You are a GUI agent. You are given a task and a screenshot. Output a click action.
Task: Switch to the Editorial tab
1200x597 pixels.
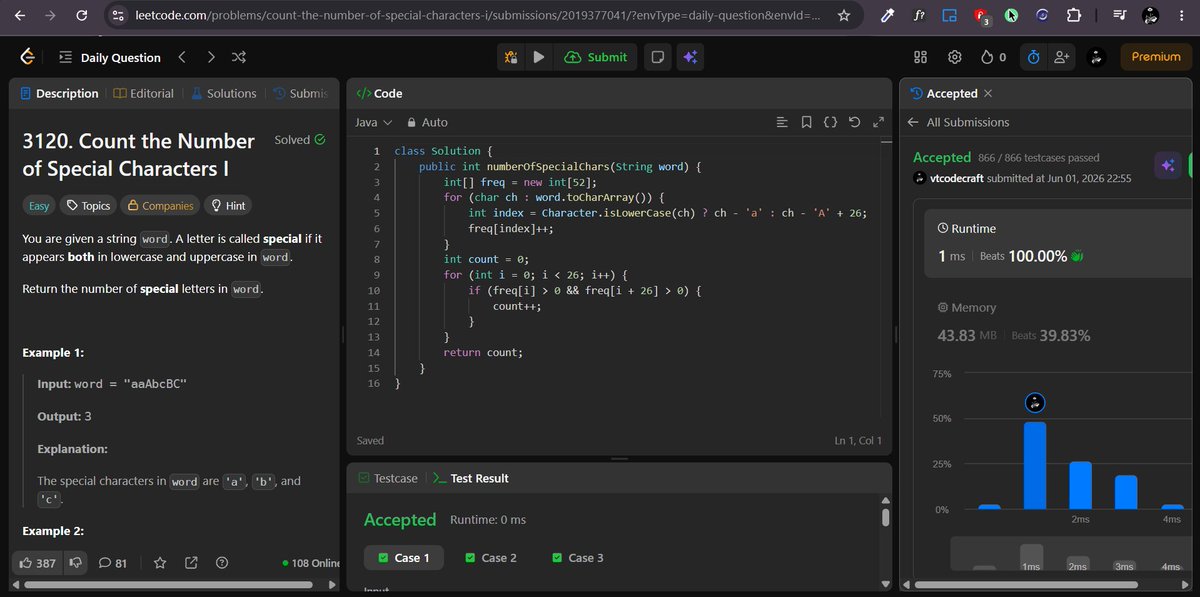(x=144, y=93)
